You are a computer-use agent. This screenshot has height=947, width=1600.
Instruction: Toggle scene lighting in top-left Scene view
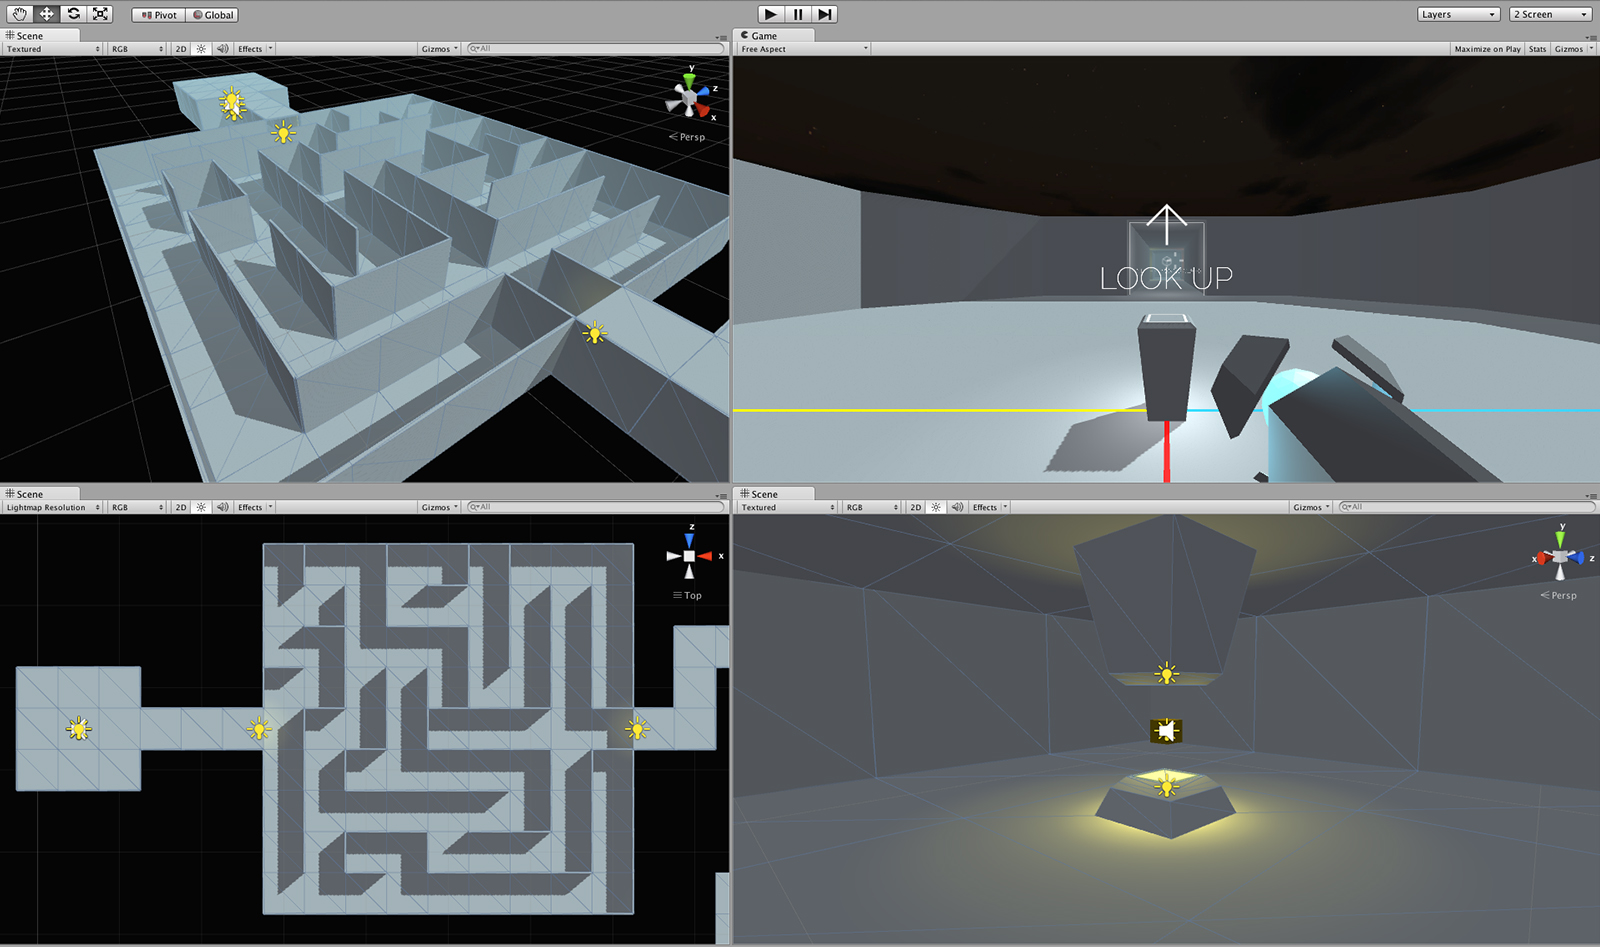pos(201,48)
